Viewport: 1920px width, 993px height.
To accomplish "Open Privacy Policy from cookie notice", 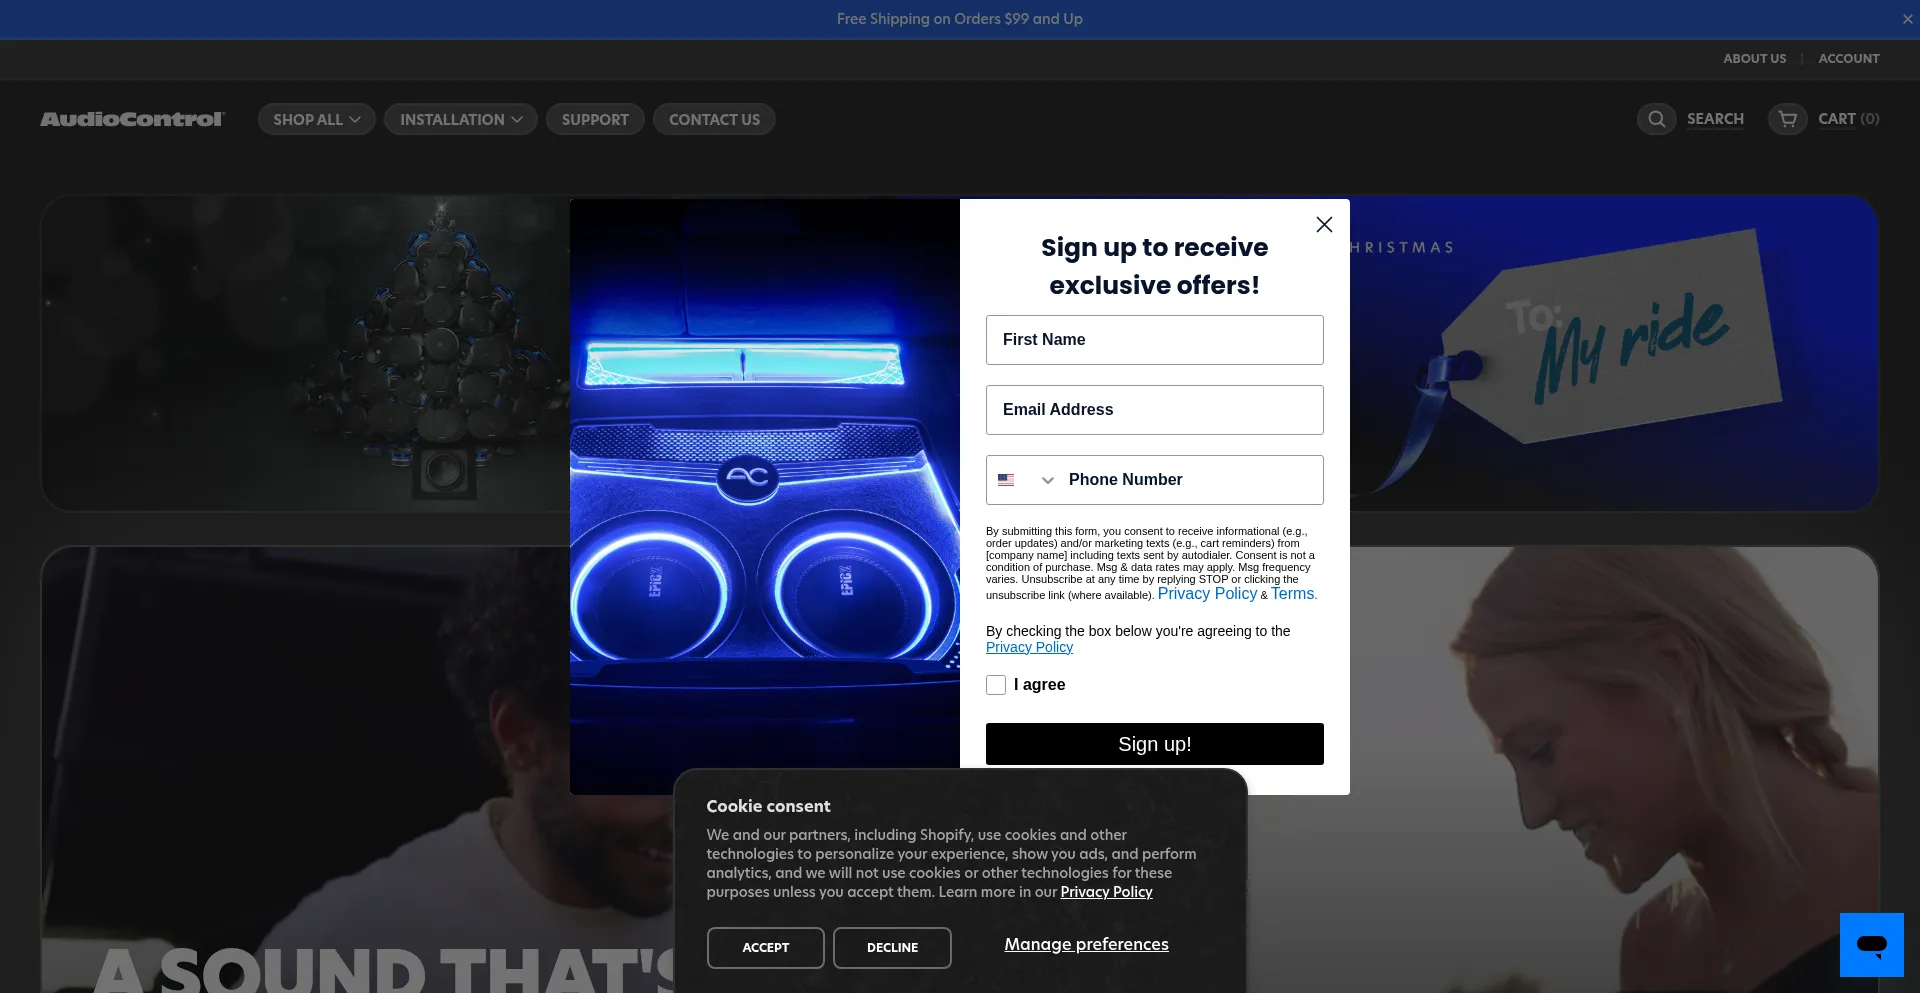I will click(1105, 892).
